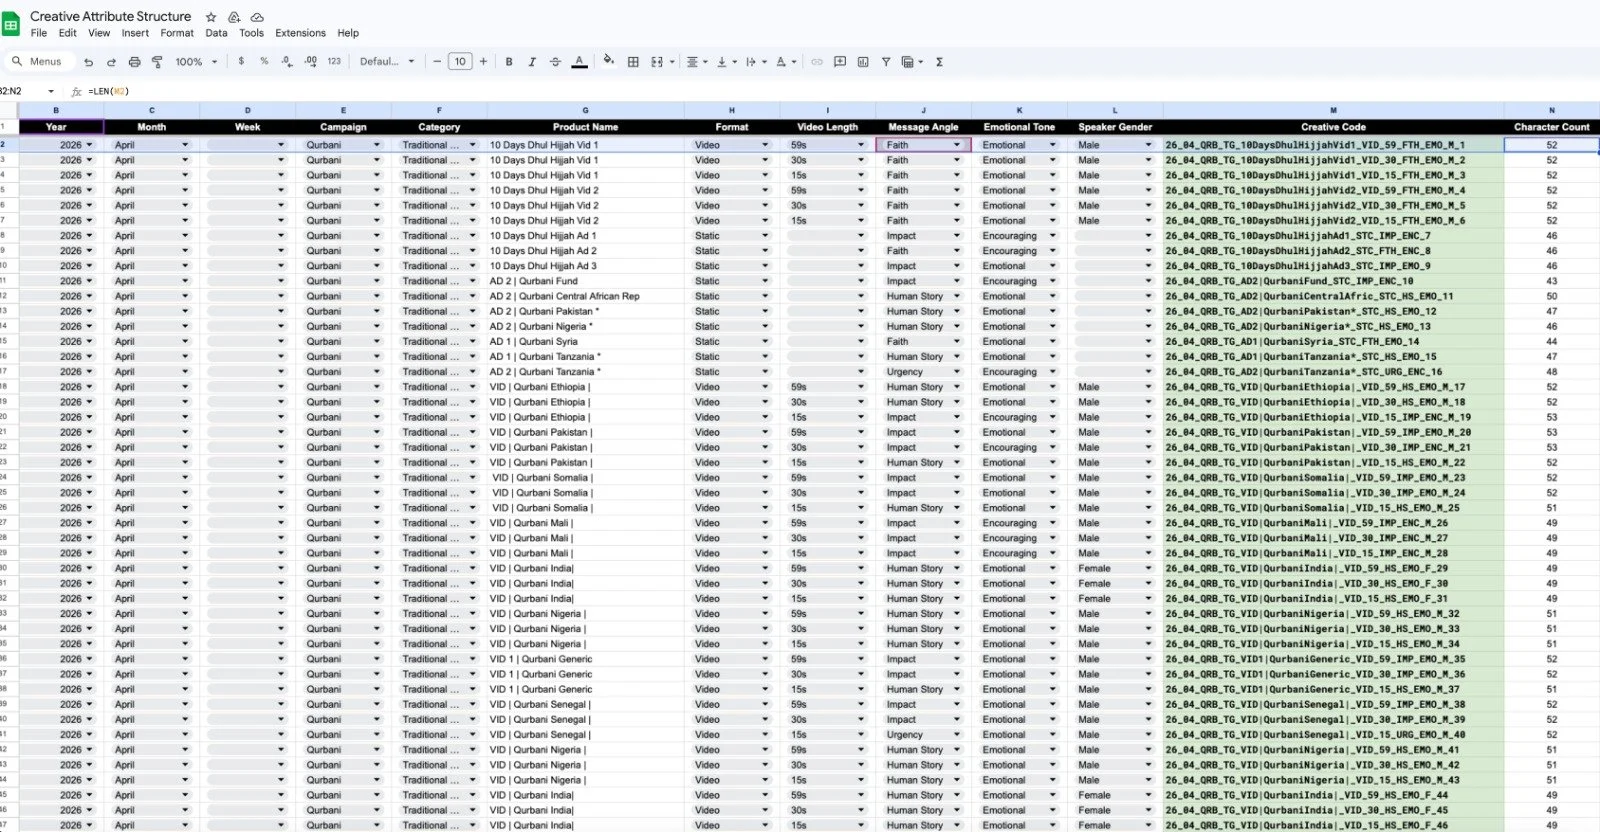Select column M header letter
Viewport: 1600px width, 832px height.
[1333, 110]
